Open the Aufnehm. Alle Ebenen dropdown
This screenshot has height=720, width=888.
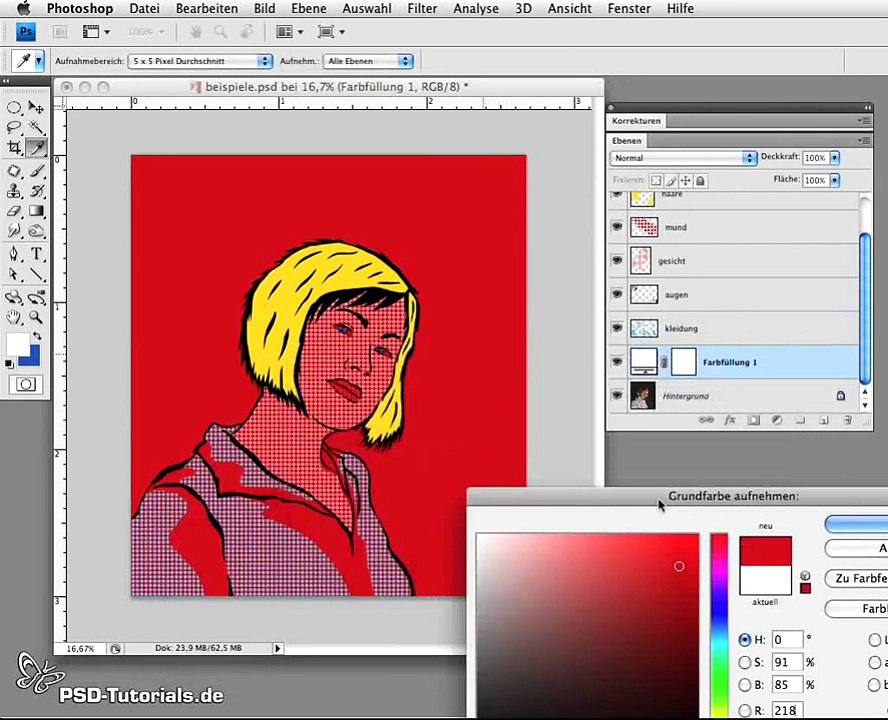[368, 61]
